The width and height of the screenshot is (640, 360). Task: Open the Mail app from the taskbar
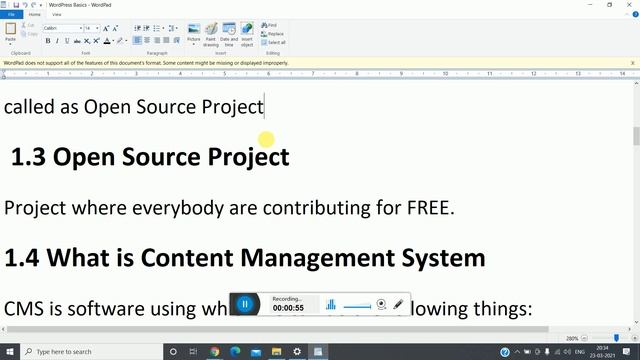[256, 351]
